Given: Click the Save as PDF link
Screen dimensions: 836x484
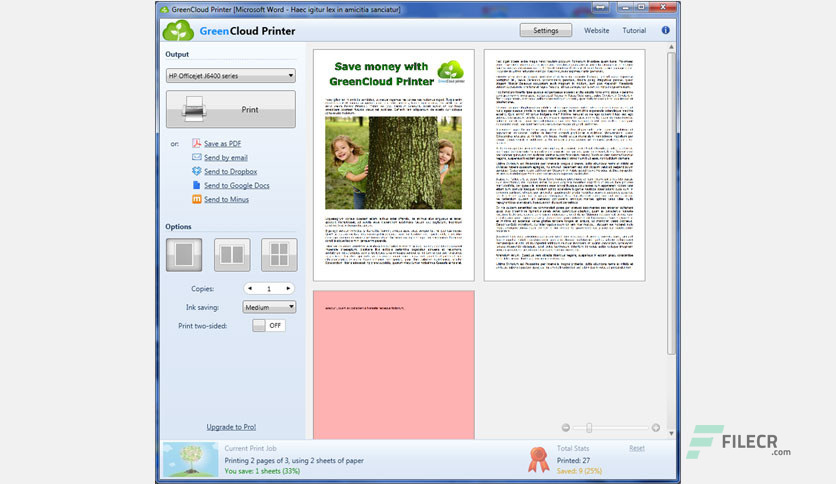Looking at the screenshot, I should (222, 143).
